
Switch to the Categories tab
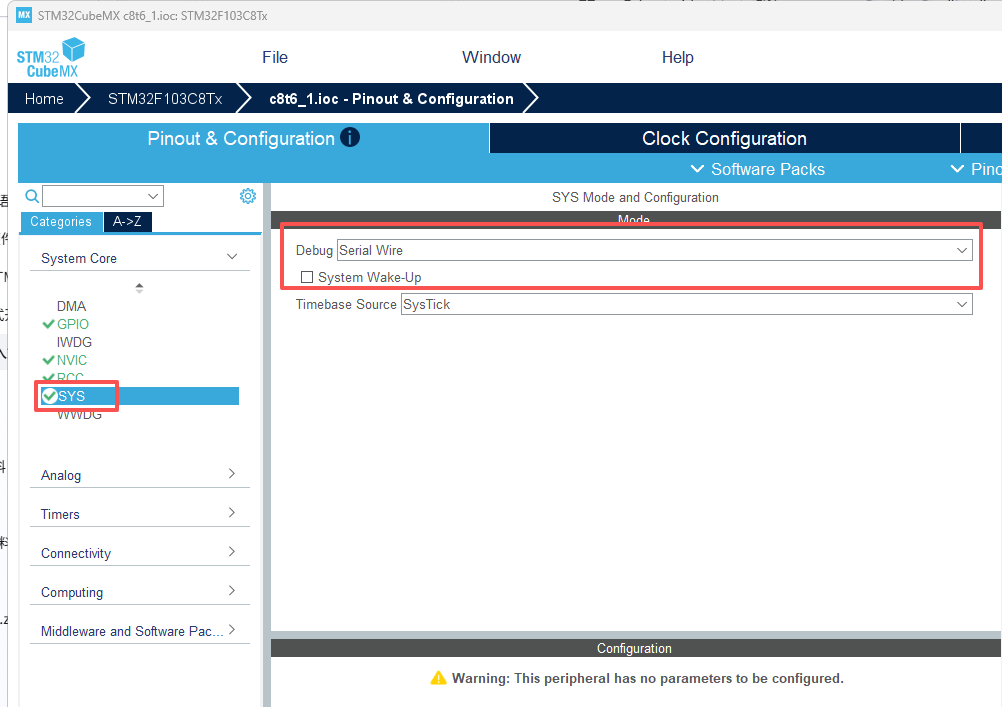61,221
